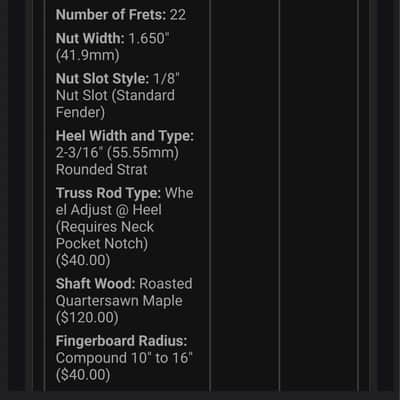Click the Fingerboard Radius label
This screenshot has width=400, height=400.
tap(121, 341)
